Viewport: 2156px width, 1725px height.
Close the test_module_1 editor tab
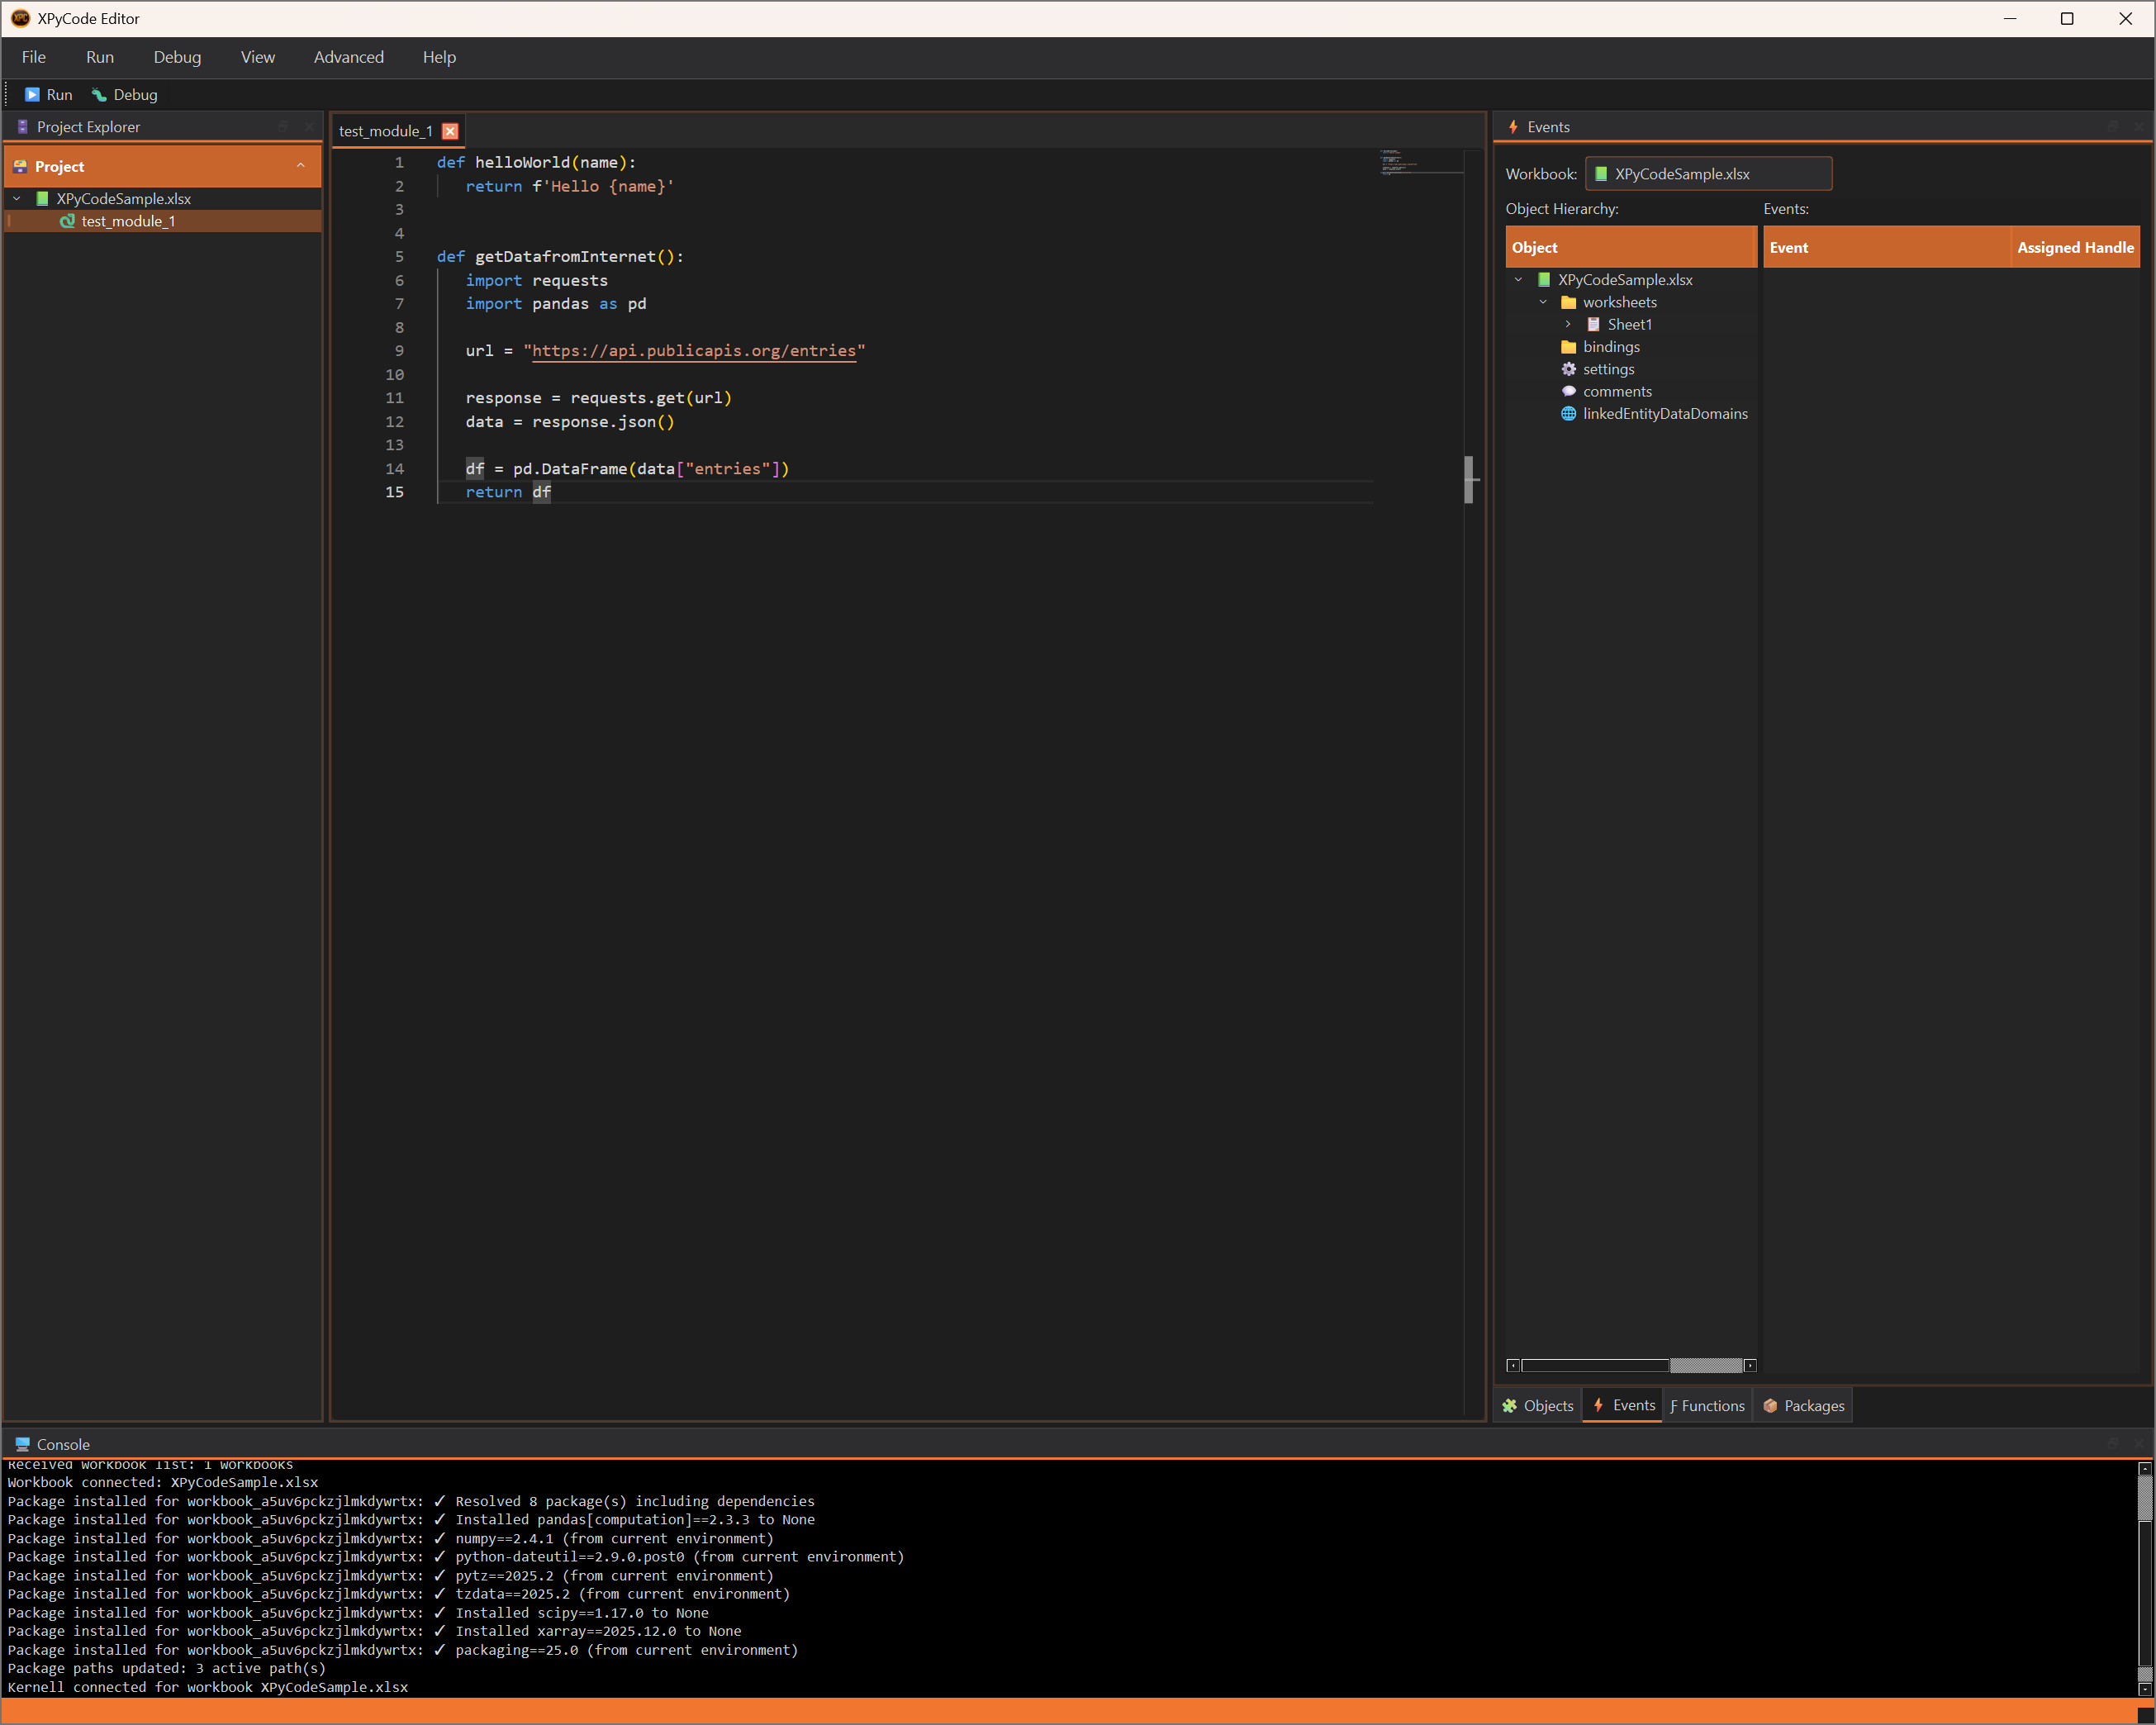point(450,130)
